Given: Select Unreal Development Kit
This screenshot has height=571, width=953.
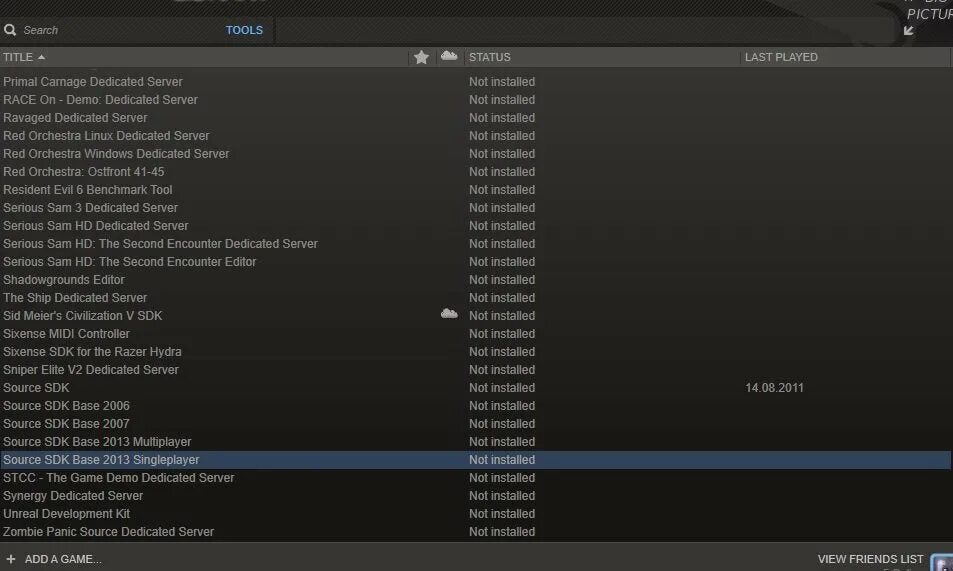Looking at the screenshot, I should point(66,514).
